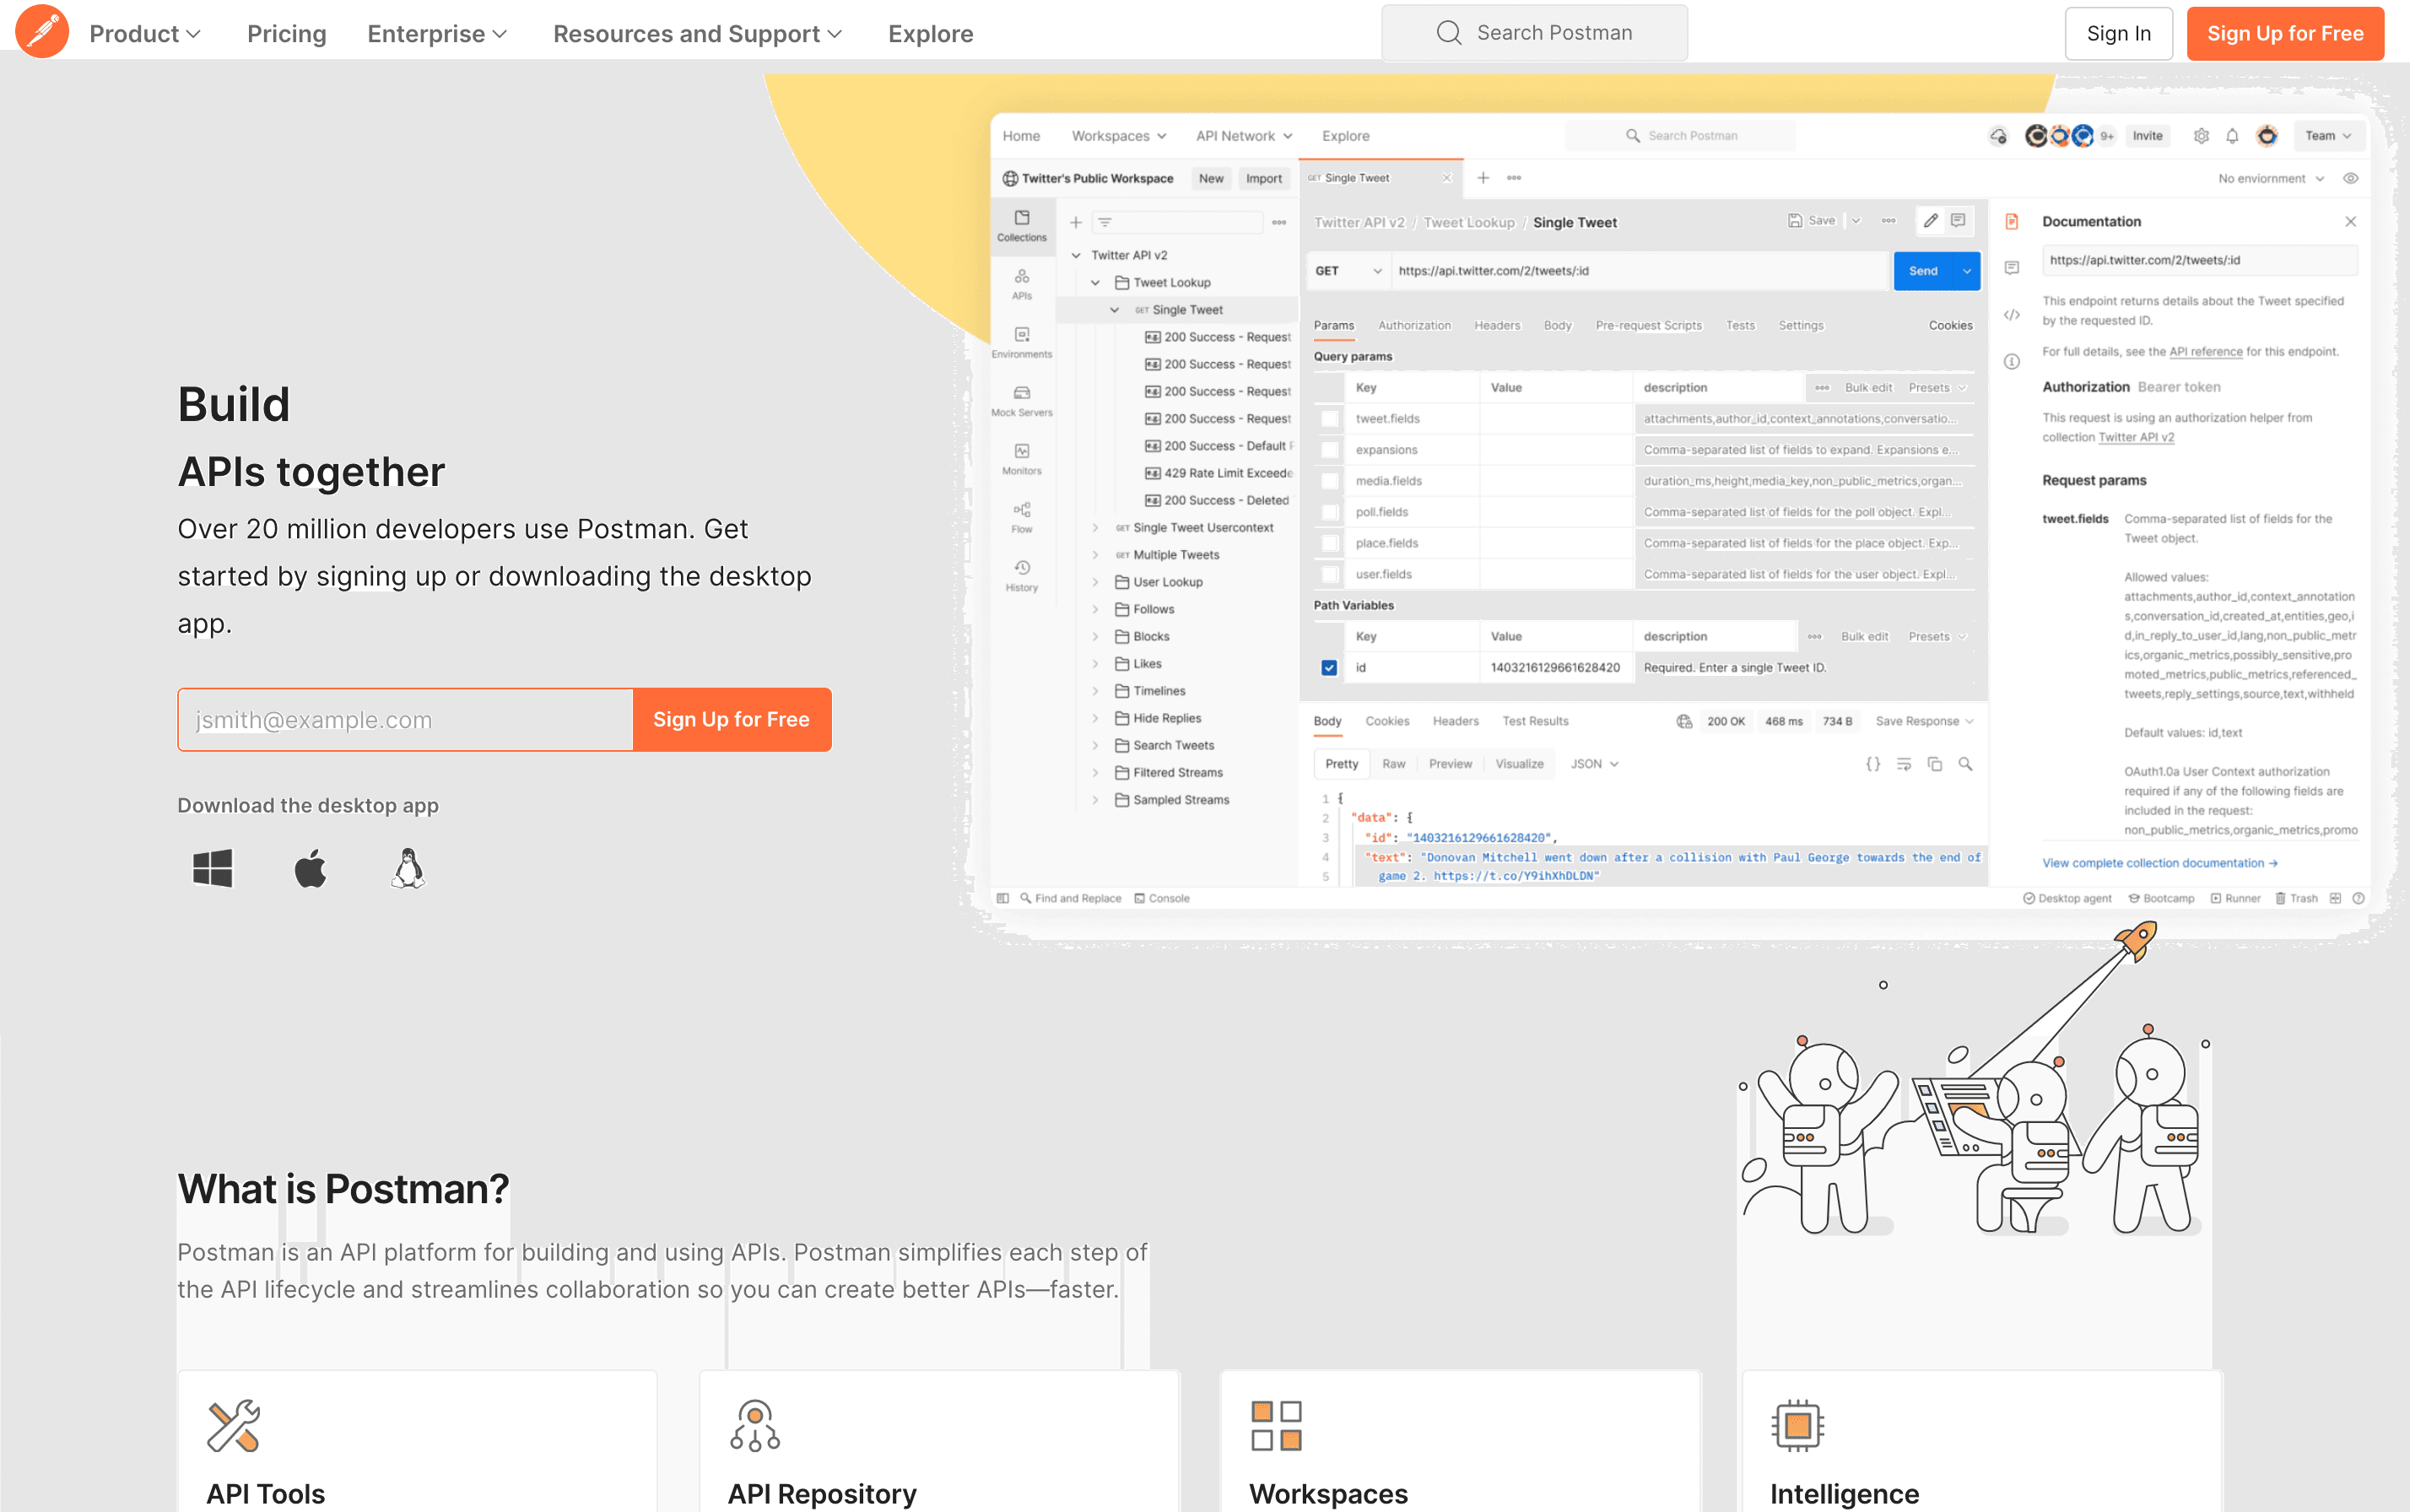The height and width of the screenshot is (1512, 2410).
Task: Click the code snippet icon in the right rail
Action: coord(2012,315)
